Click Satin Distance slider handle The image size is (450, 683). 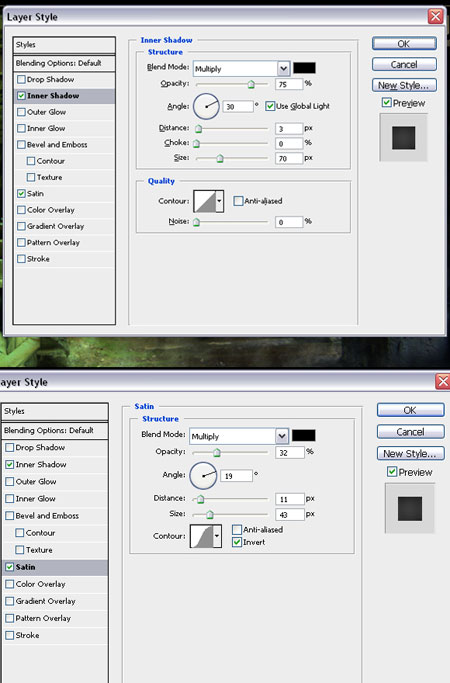pos(200,499)
